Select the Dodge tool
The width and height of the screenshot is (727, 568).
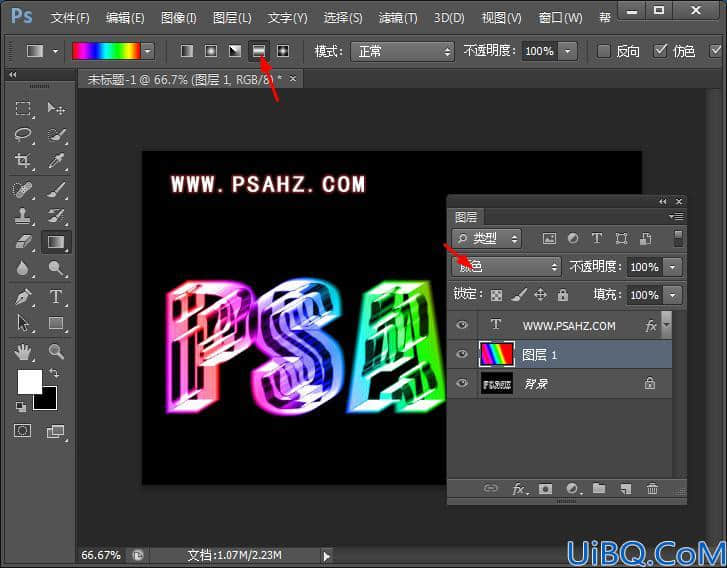56,268
